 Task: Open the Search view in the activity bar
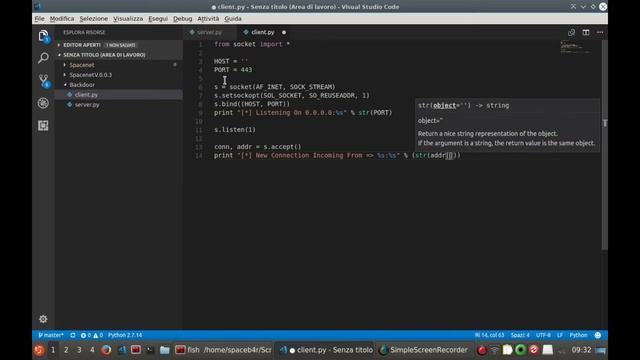[x=43, y=58]
